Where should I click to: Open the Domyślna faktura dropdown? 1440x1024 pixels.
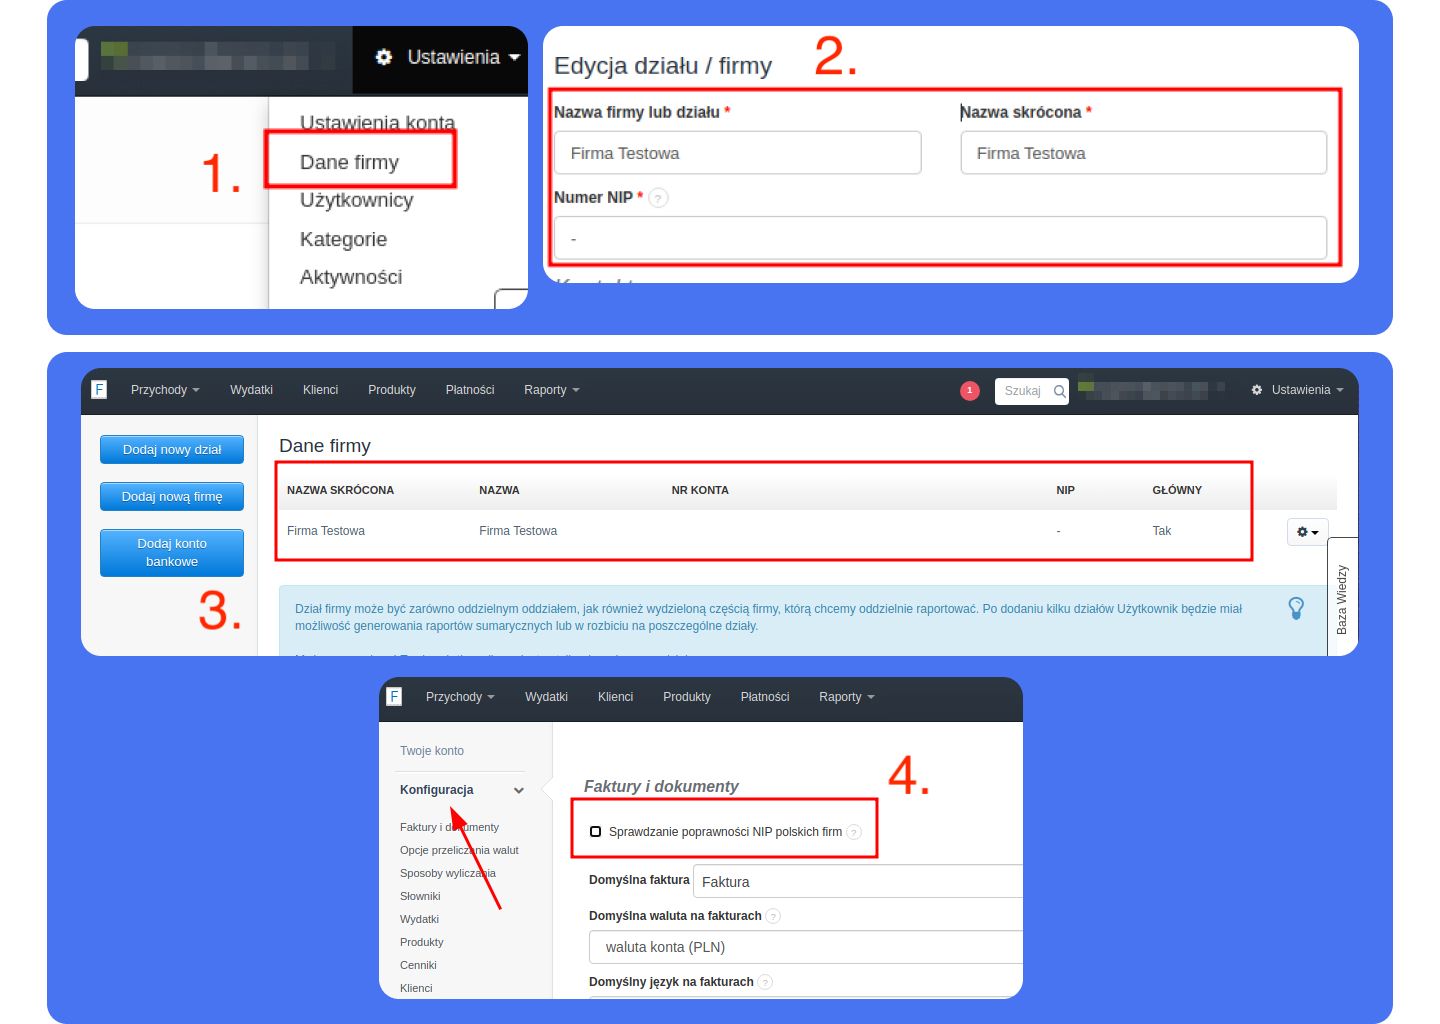[x=858, y=881]
